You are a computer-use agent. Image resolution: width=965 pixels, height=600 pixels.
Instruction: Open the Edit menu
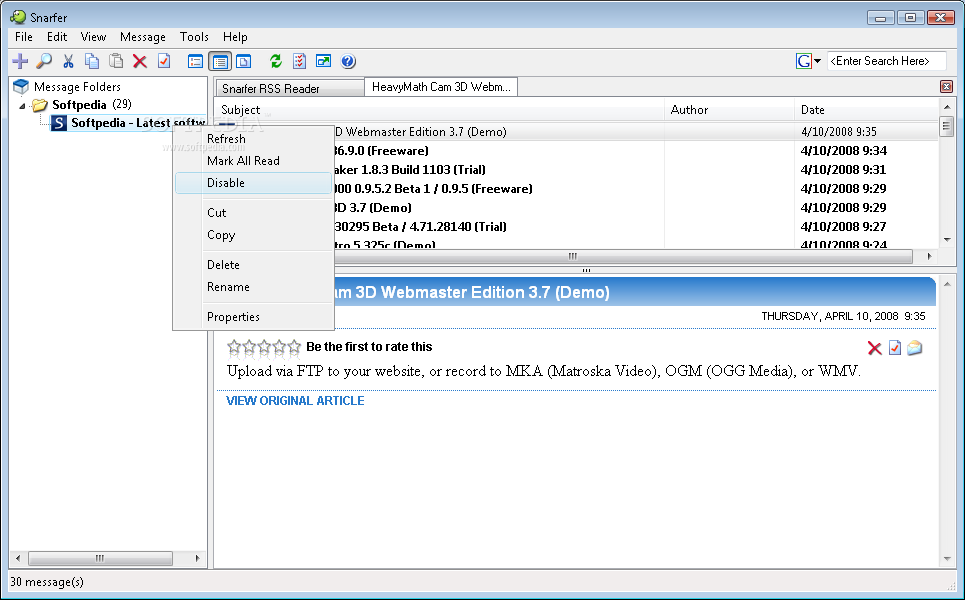coord(57,37)
